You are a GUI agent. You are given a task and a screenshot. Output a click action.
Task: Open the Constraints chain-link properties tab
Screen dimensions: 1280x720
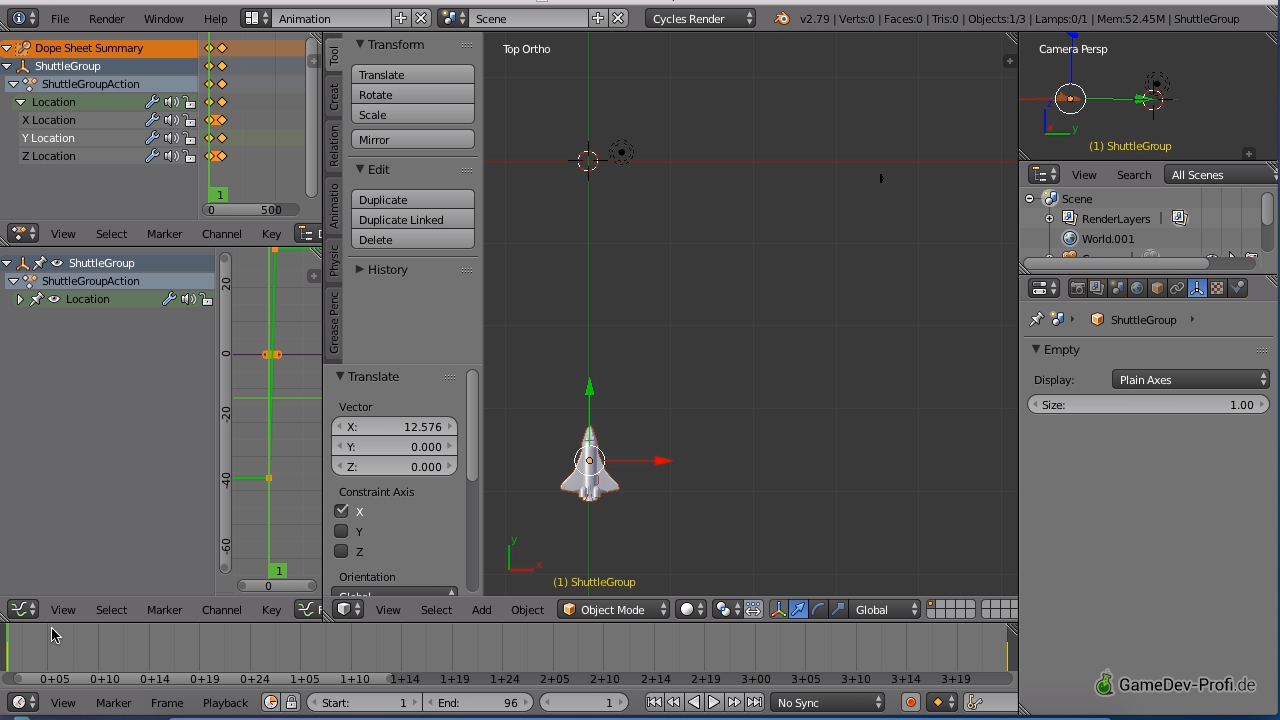point(1177,288)
